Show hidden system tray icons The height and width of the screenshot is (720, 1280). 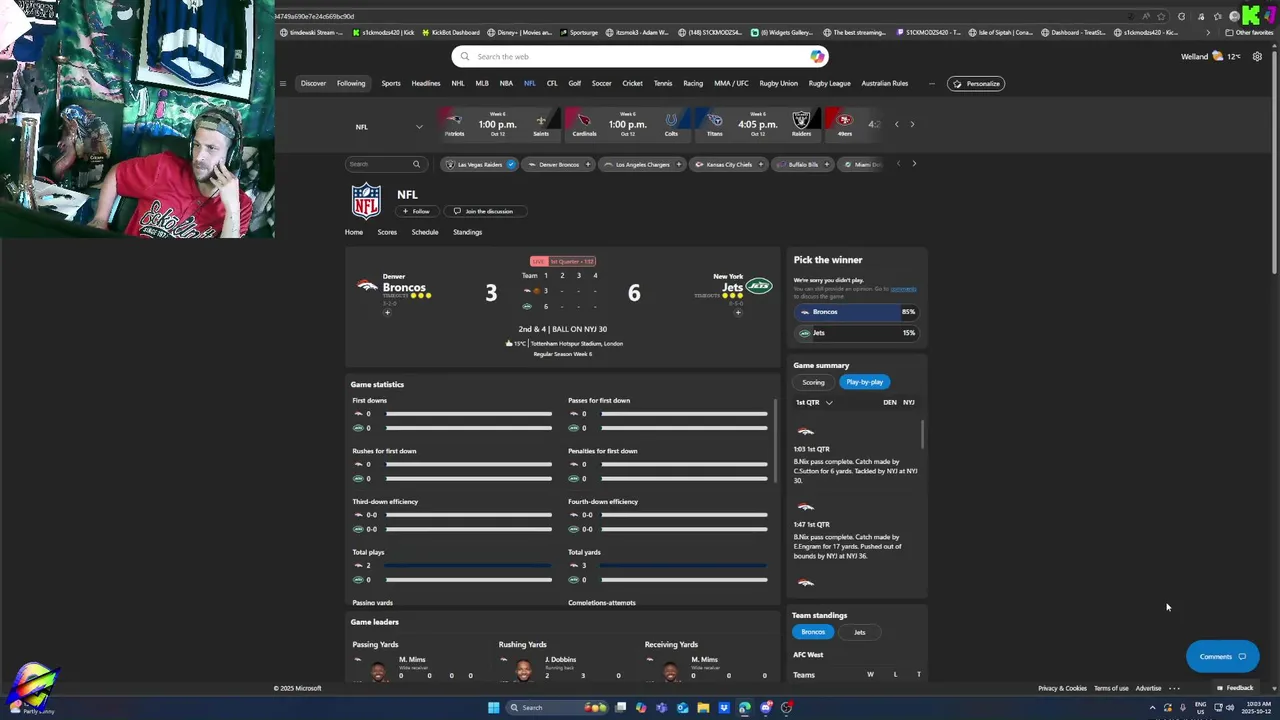click(x=1152, y=708)
